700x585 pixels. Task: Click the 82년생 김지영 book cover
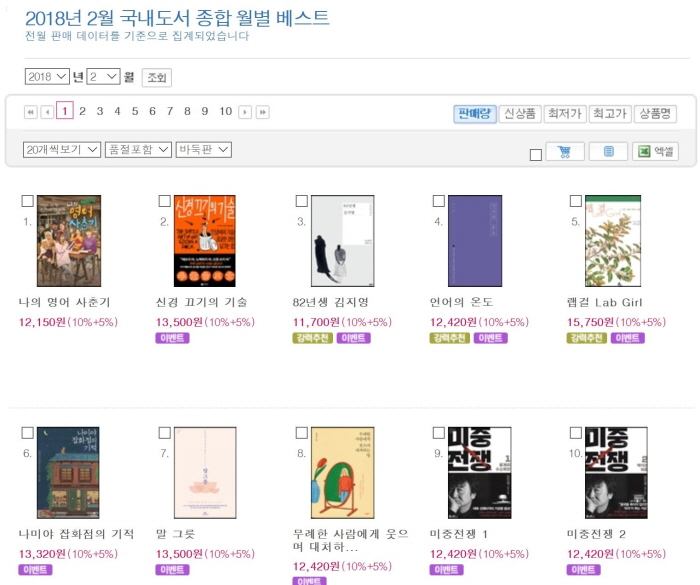coord(342,241)
